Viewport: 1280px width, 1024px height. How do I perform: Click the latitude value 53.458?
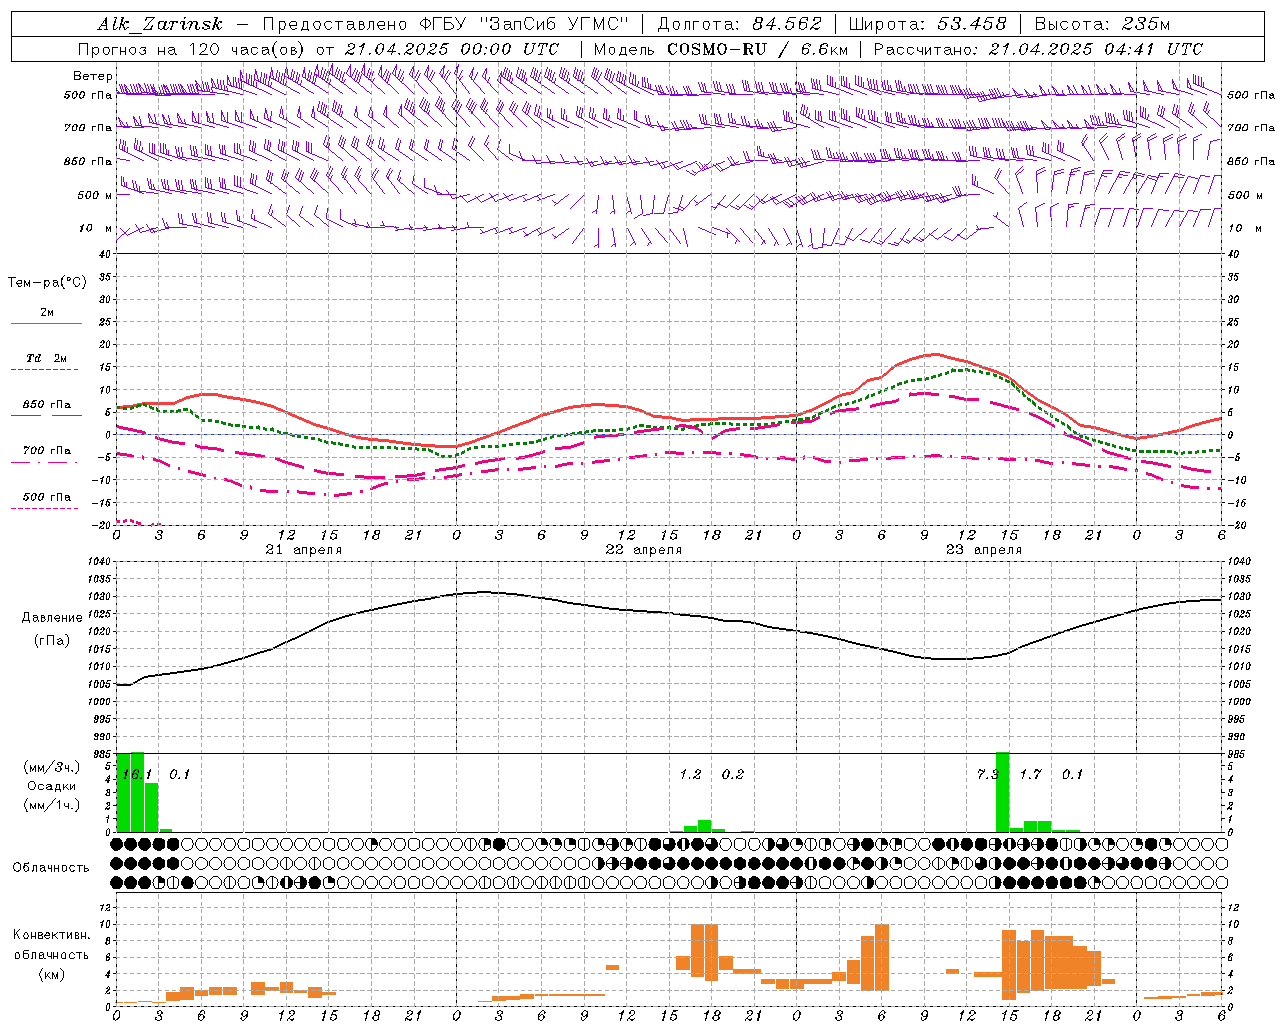[x=971, y=24]
